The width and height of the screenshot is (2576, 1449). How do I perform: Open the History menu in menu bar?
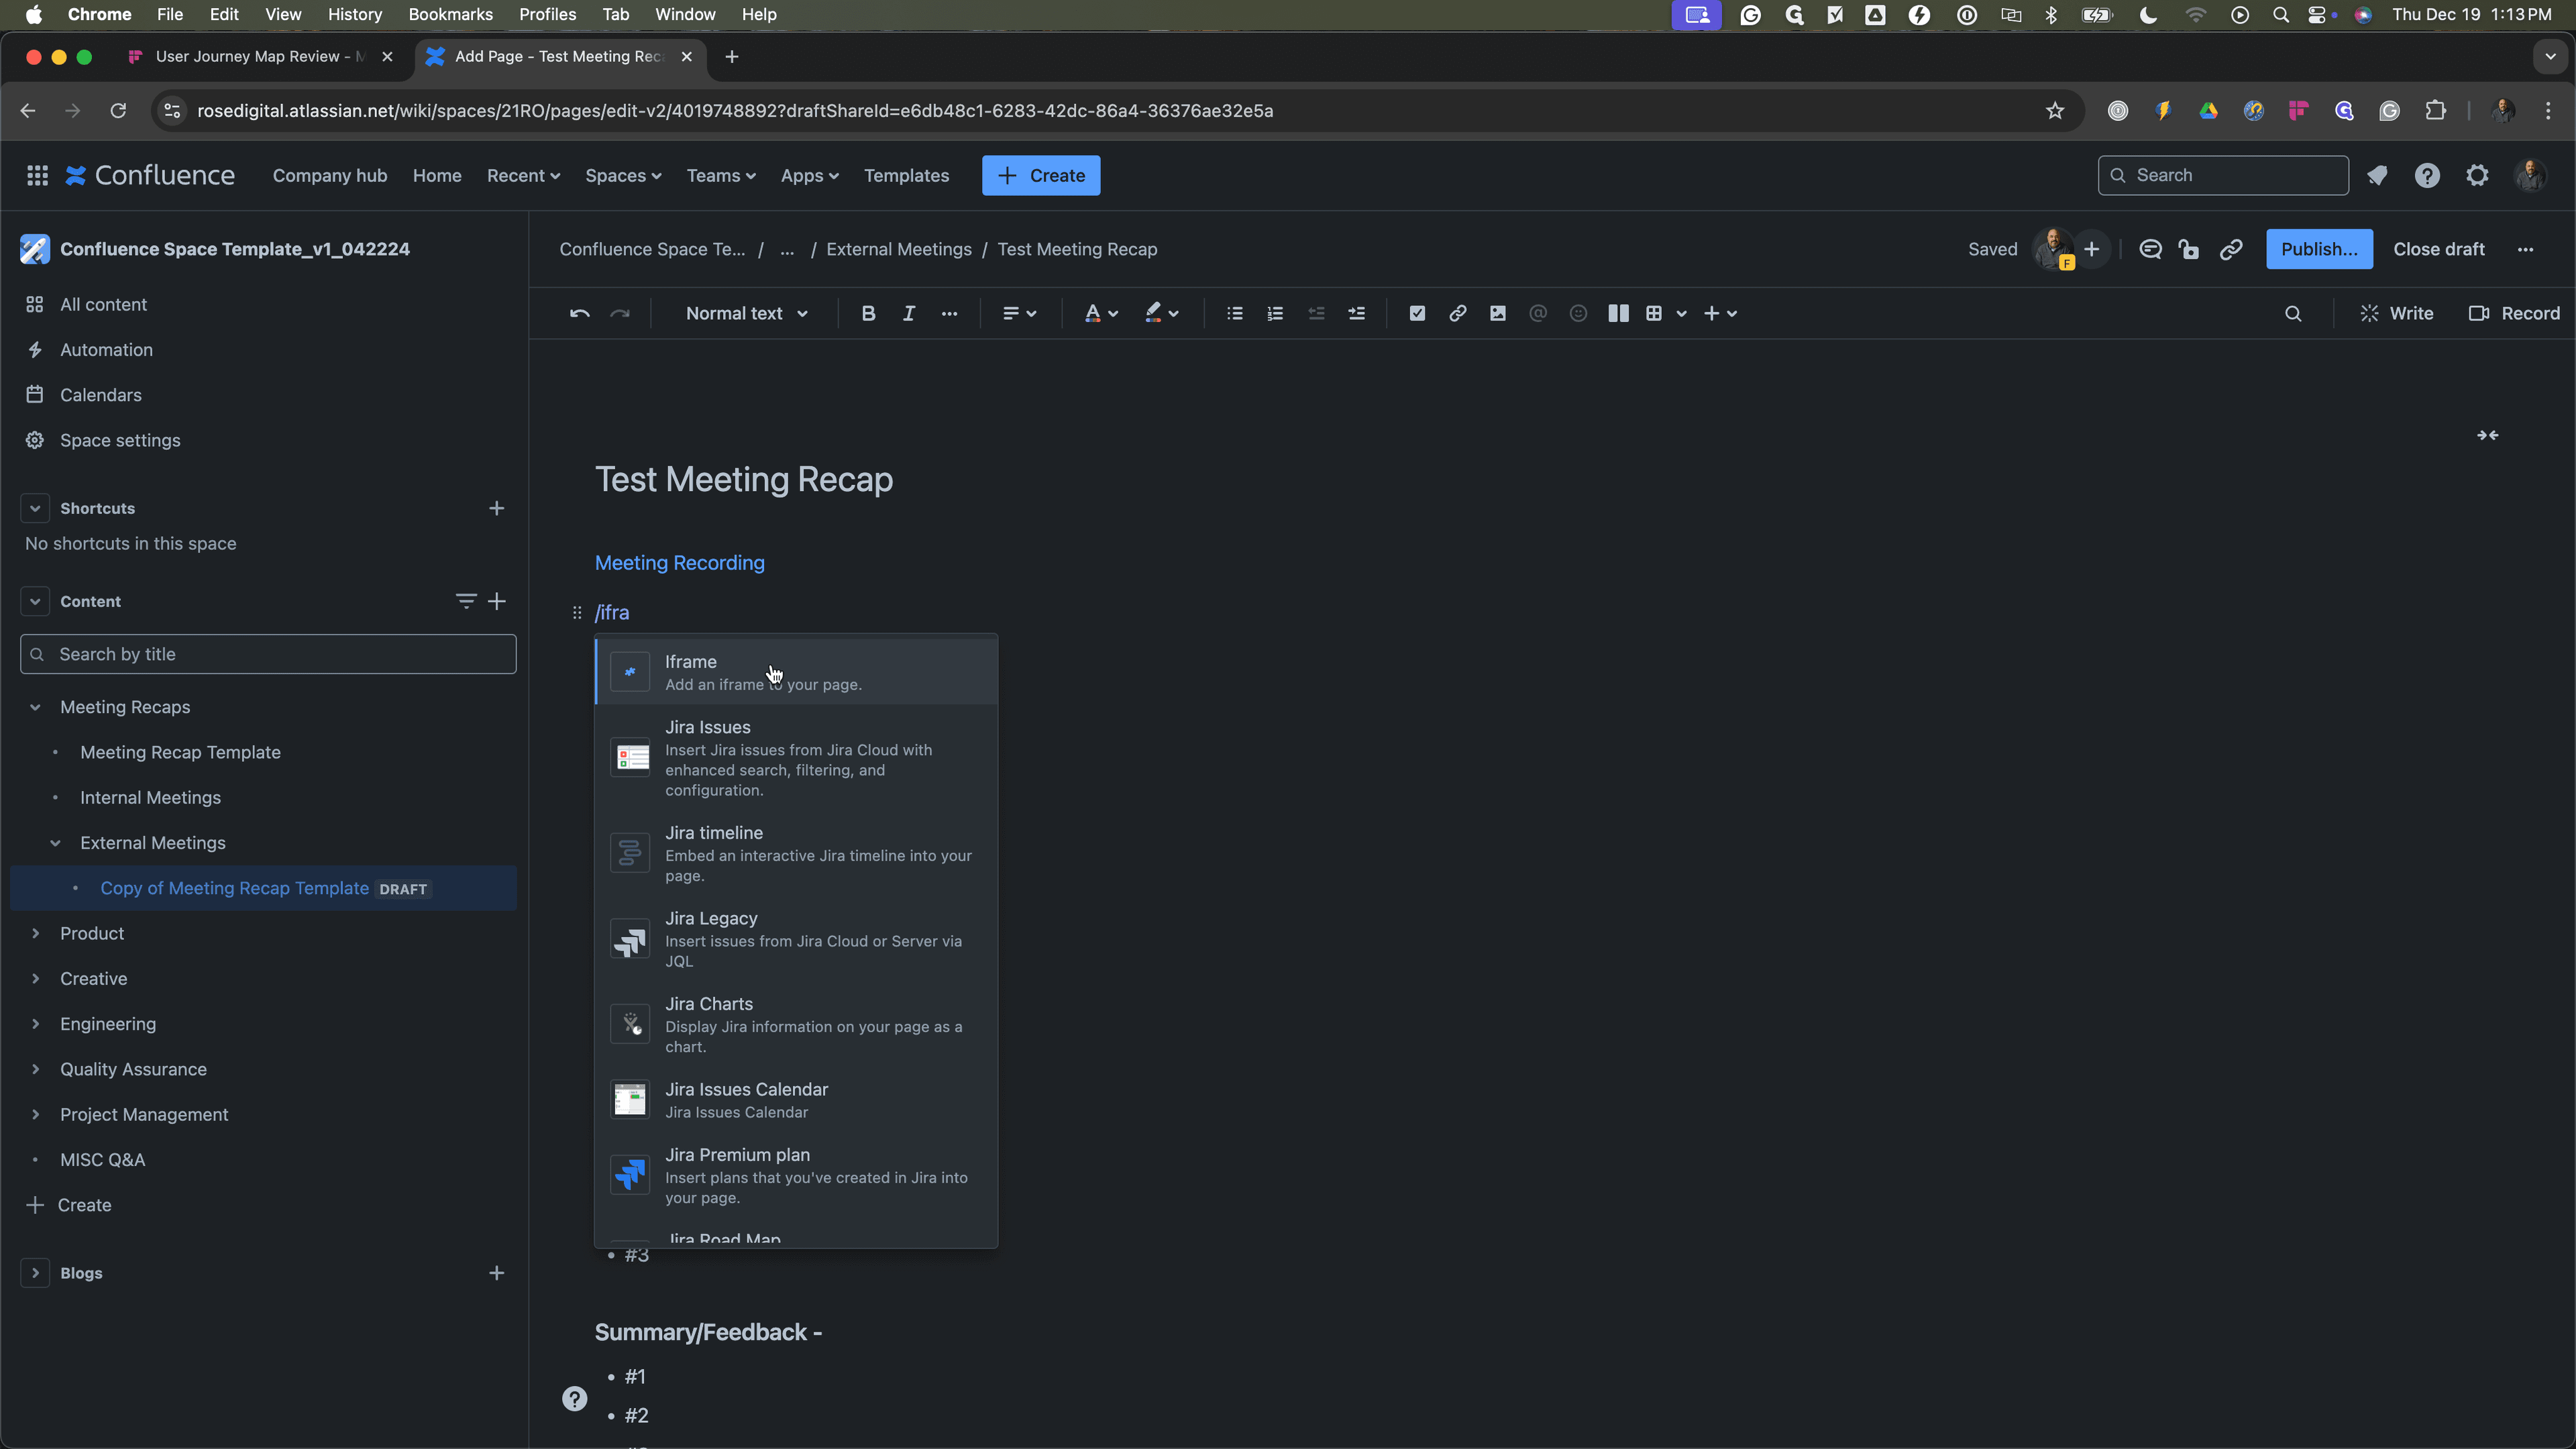pos(355,14)
